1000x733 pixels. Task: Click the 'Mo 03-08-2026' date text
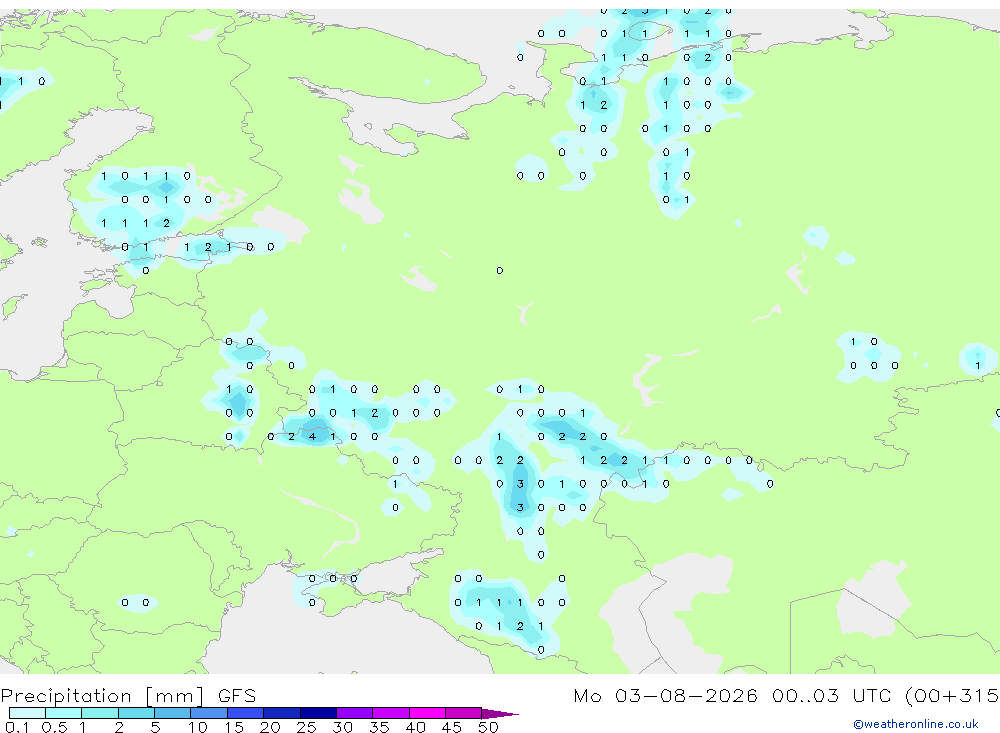click(x=665, y=696)
